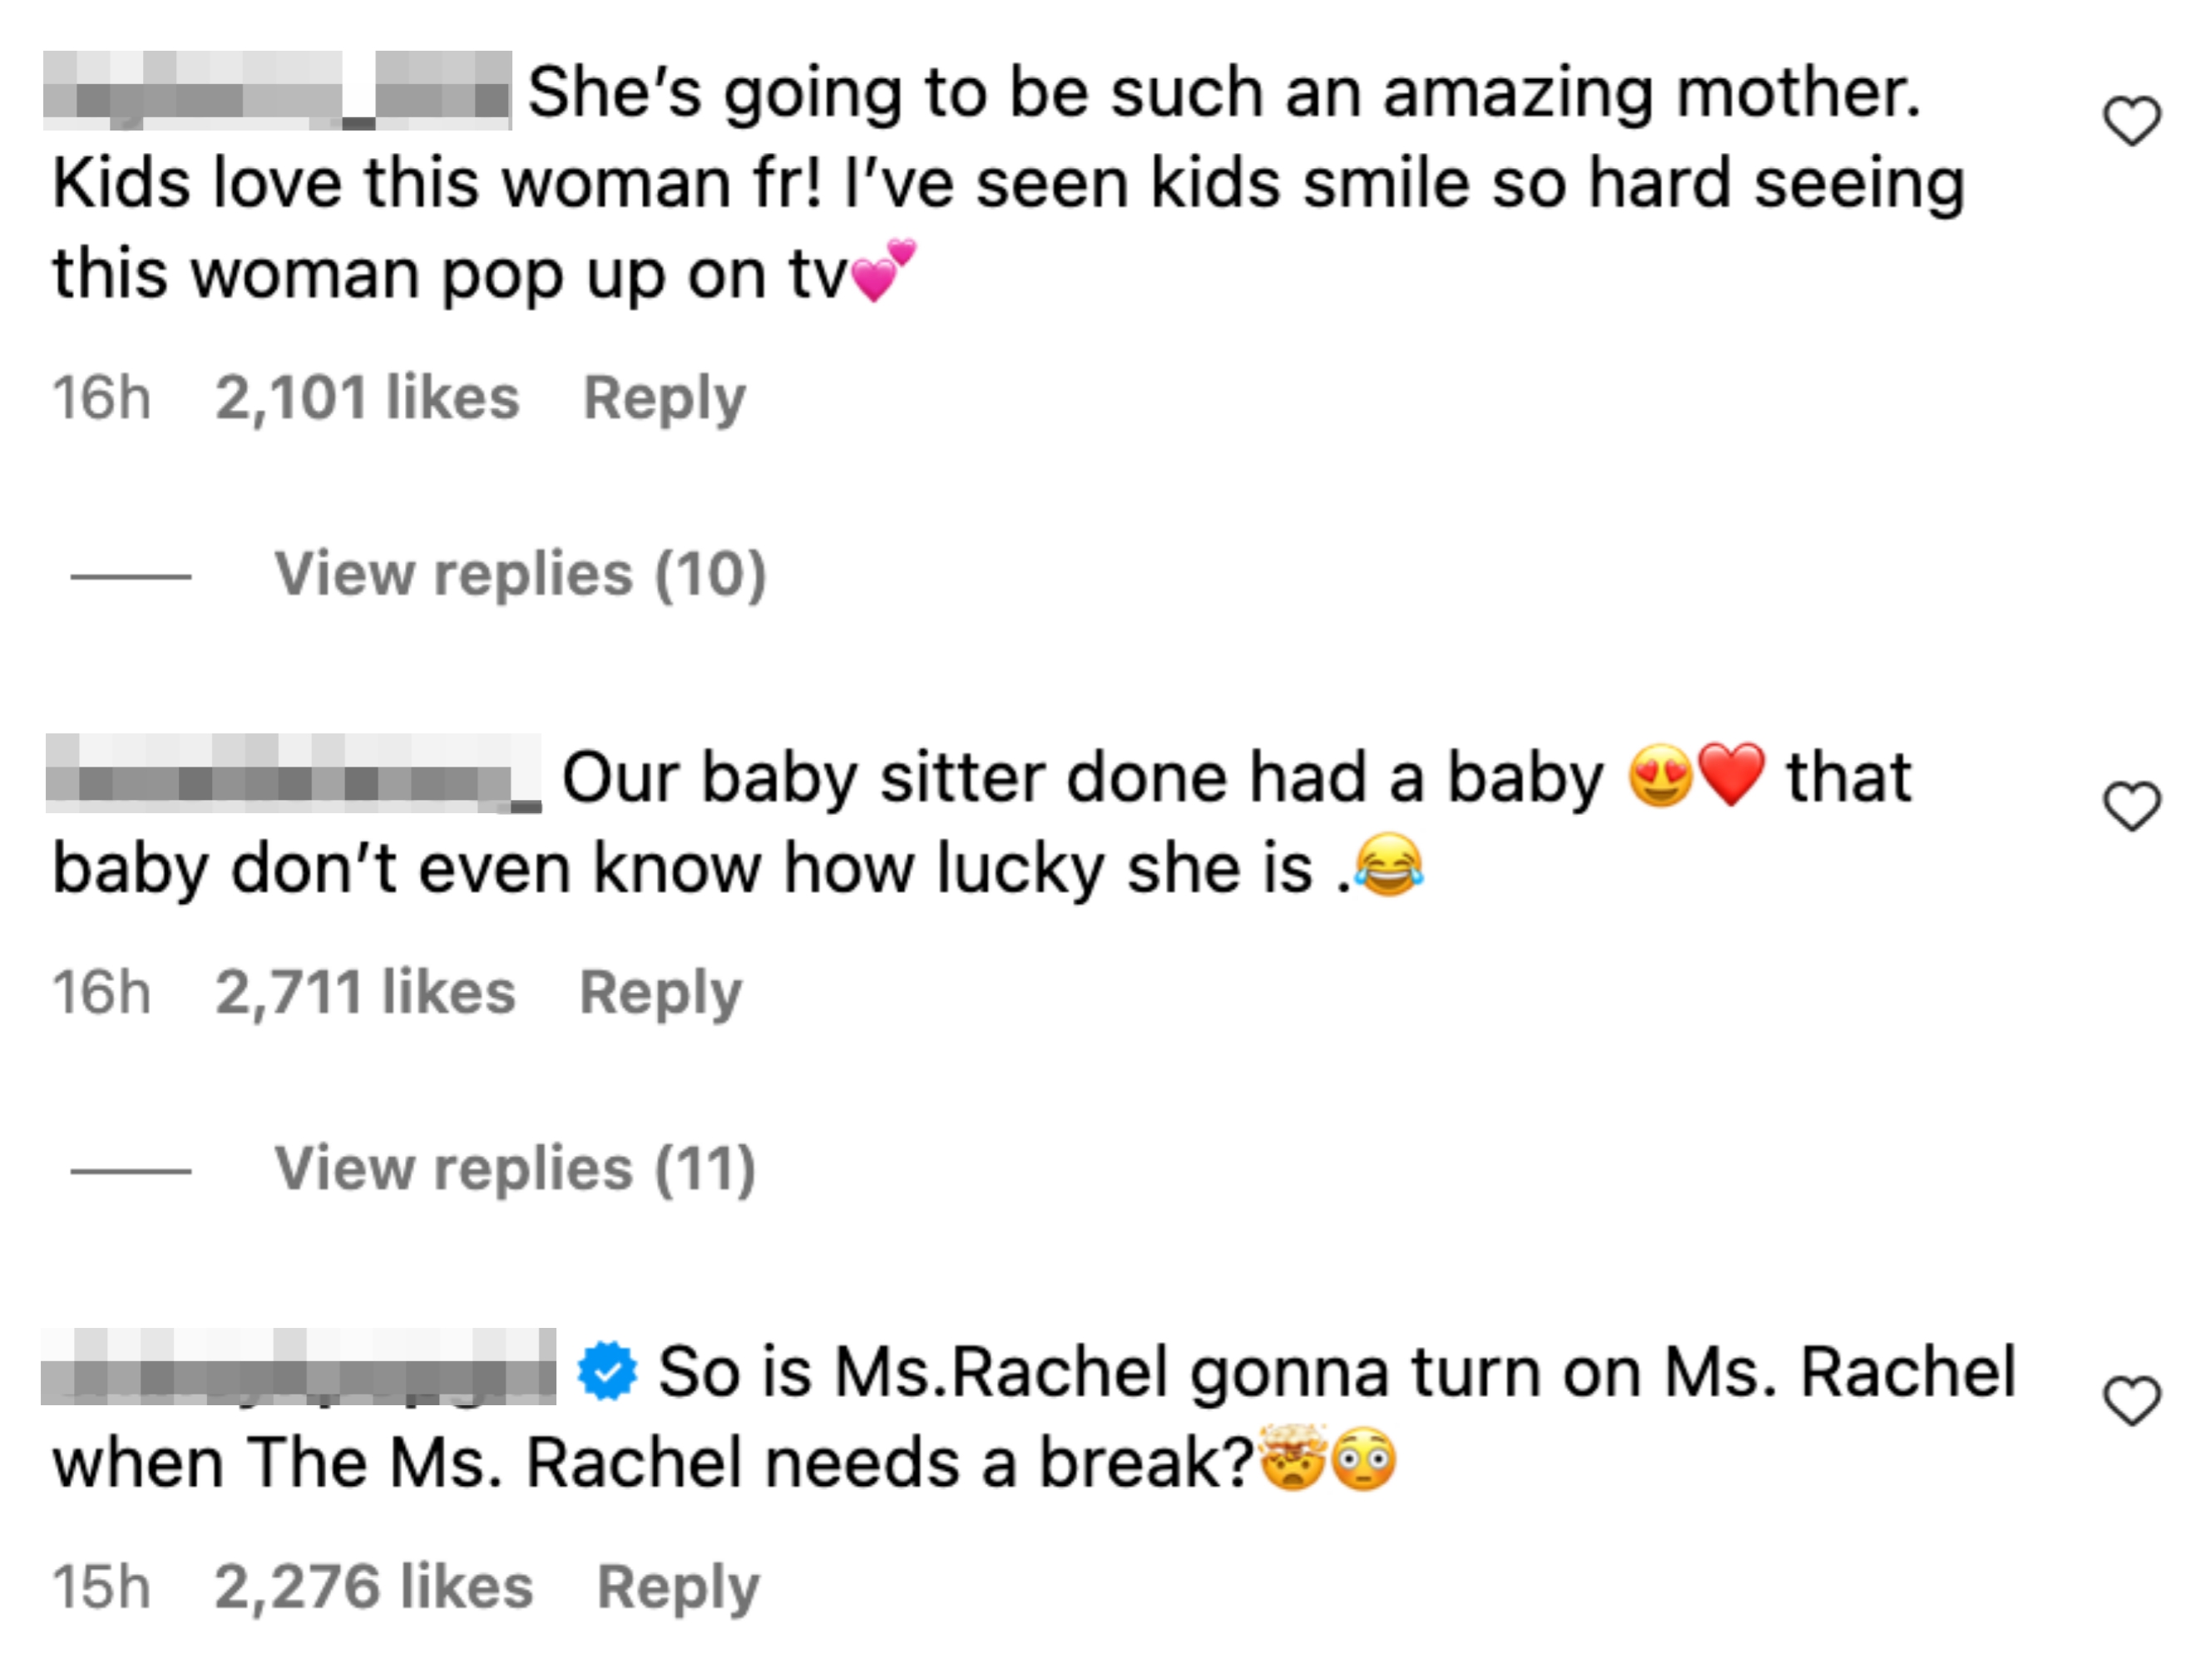Select Reply under the first comment
Image resolution: width=2212 pixels, height=1663 pixels.
point(668,397)
